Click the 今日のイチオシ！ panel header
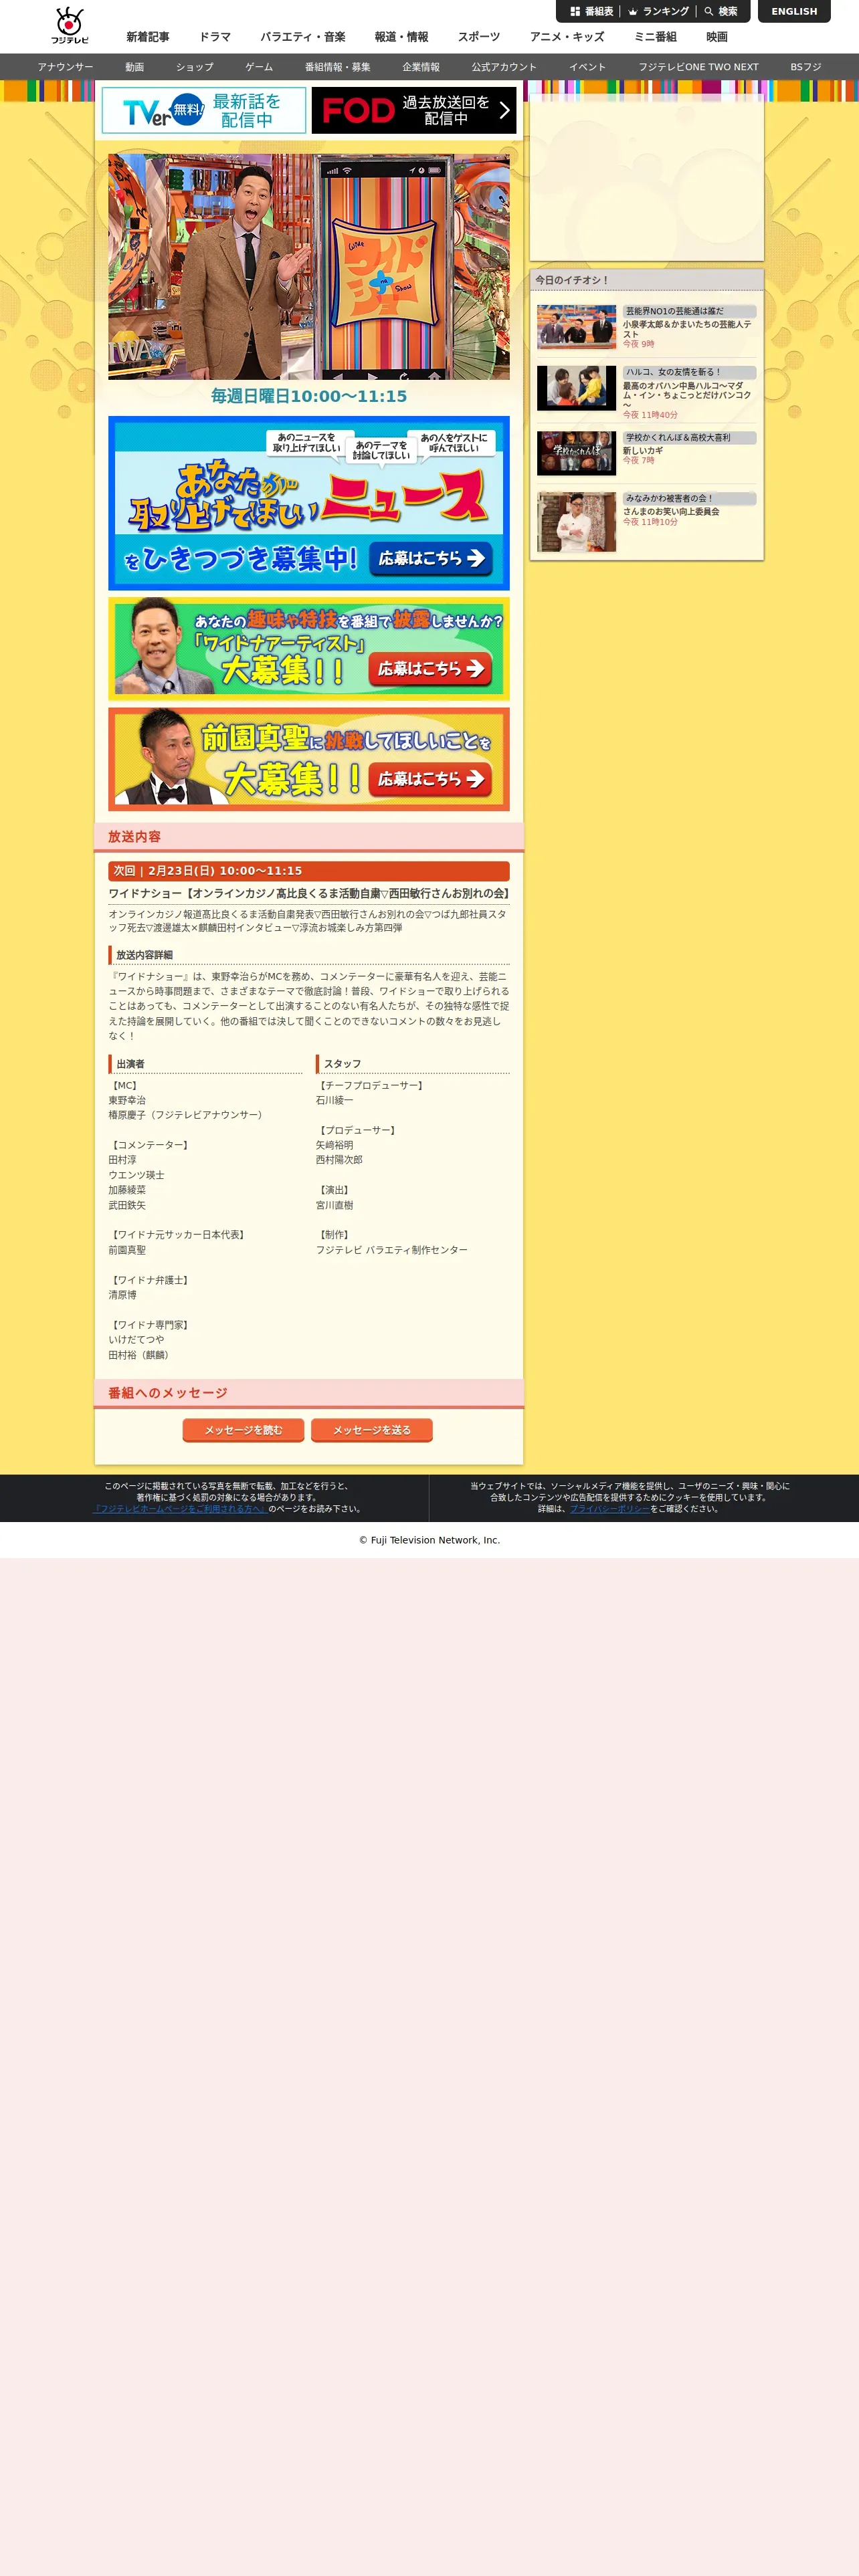The width and height of the screenshot is (859, 2576). coord(646,280)
